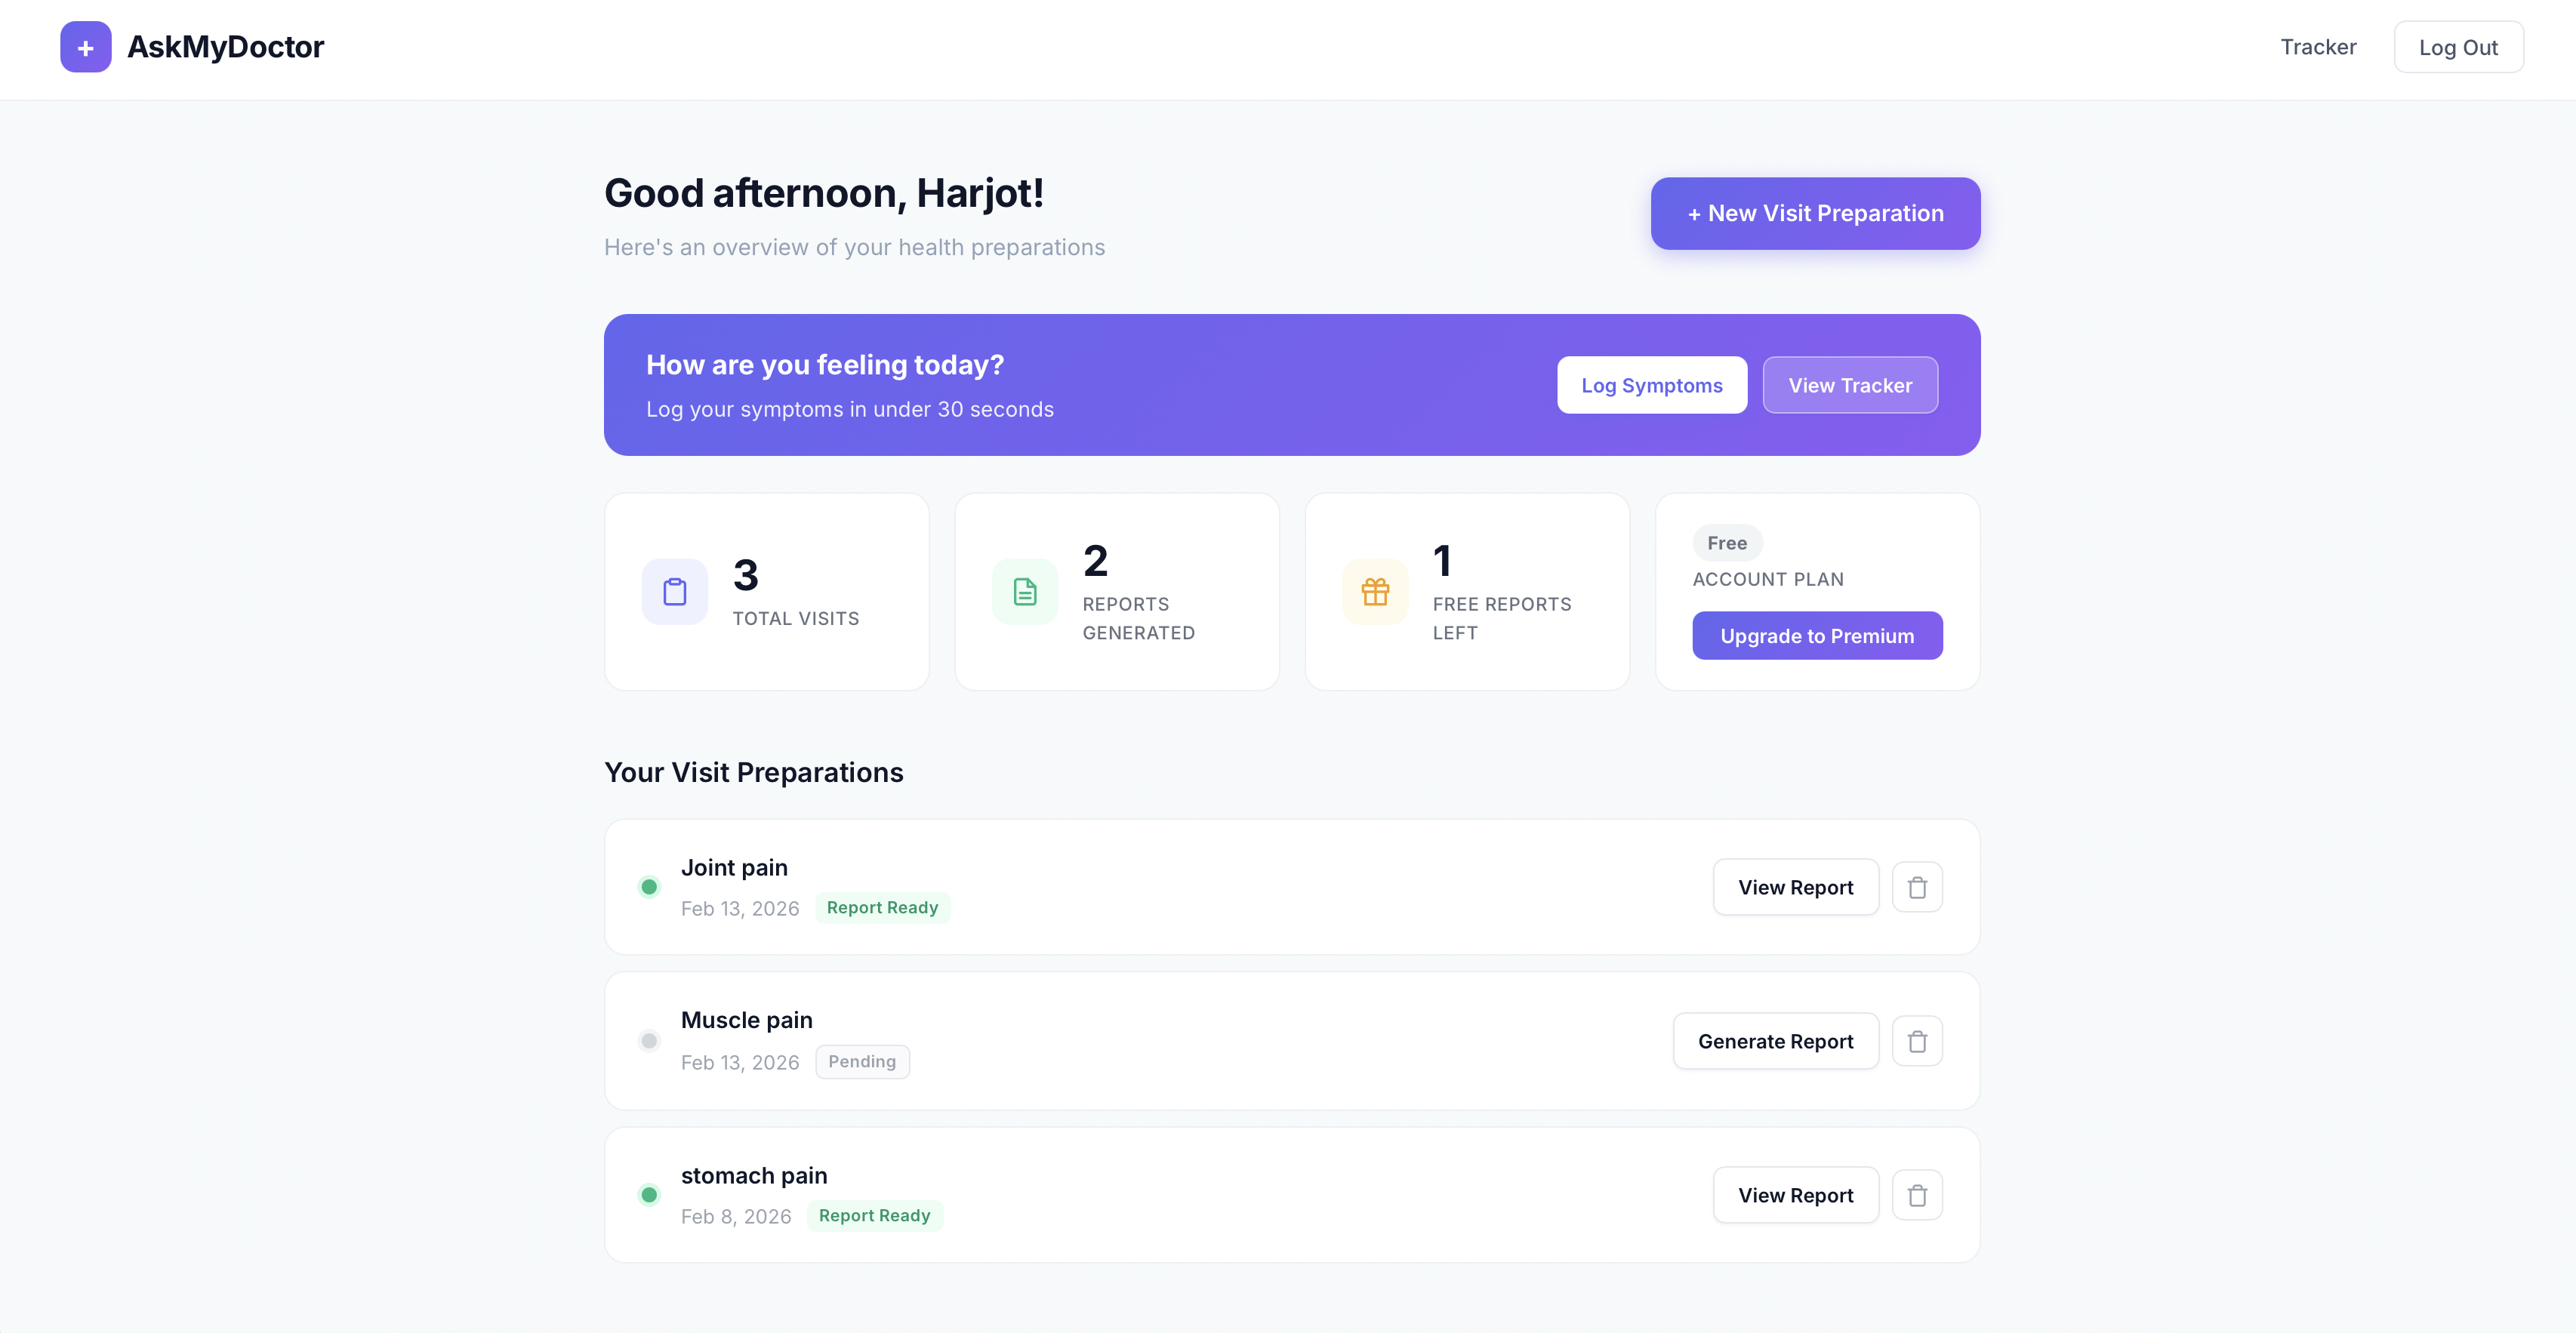Click the green status dot next to stomach pain
The image size is (2576, 1333).
coord(650,1194)
